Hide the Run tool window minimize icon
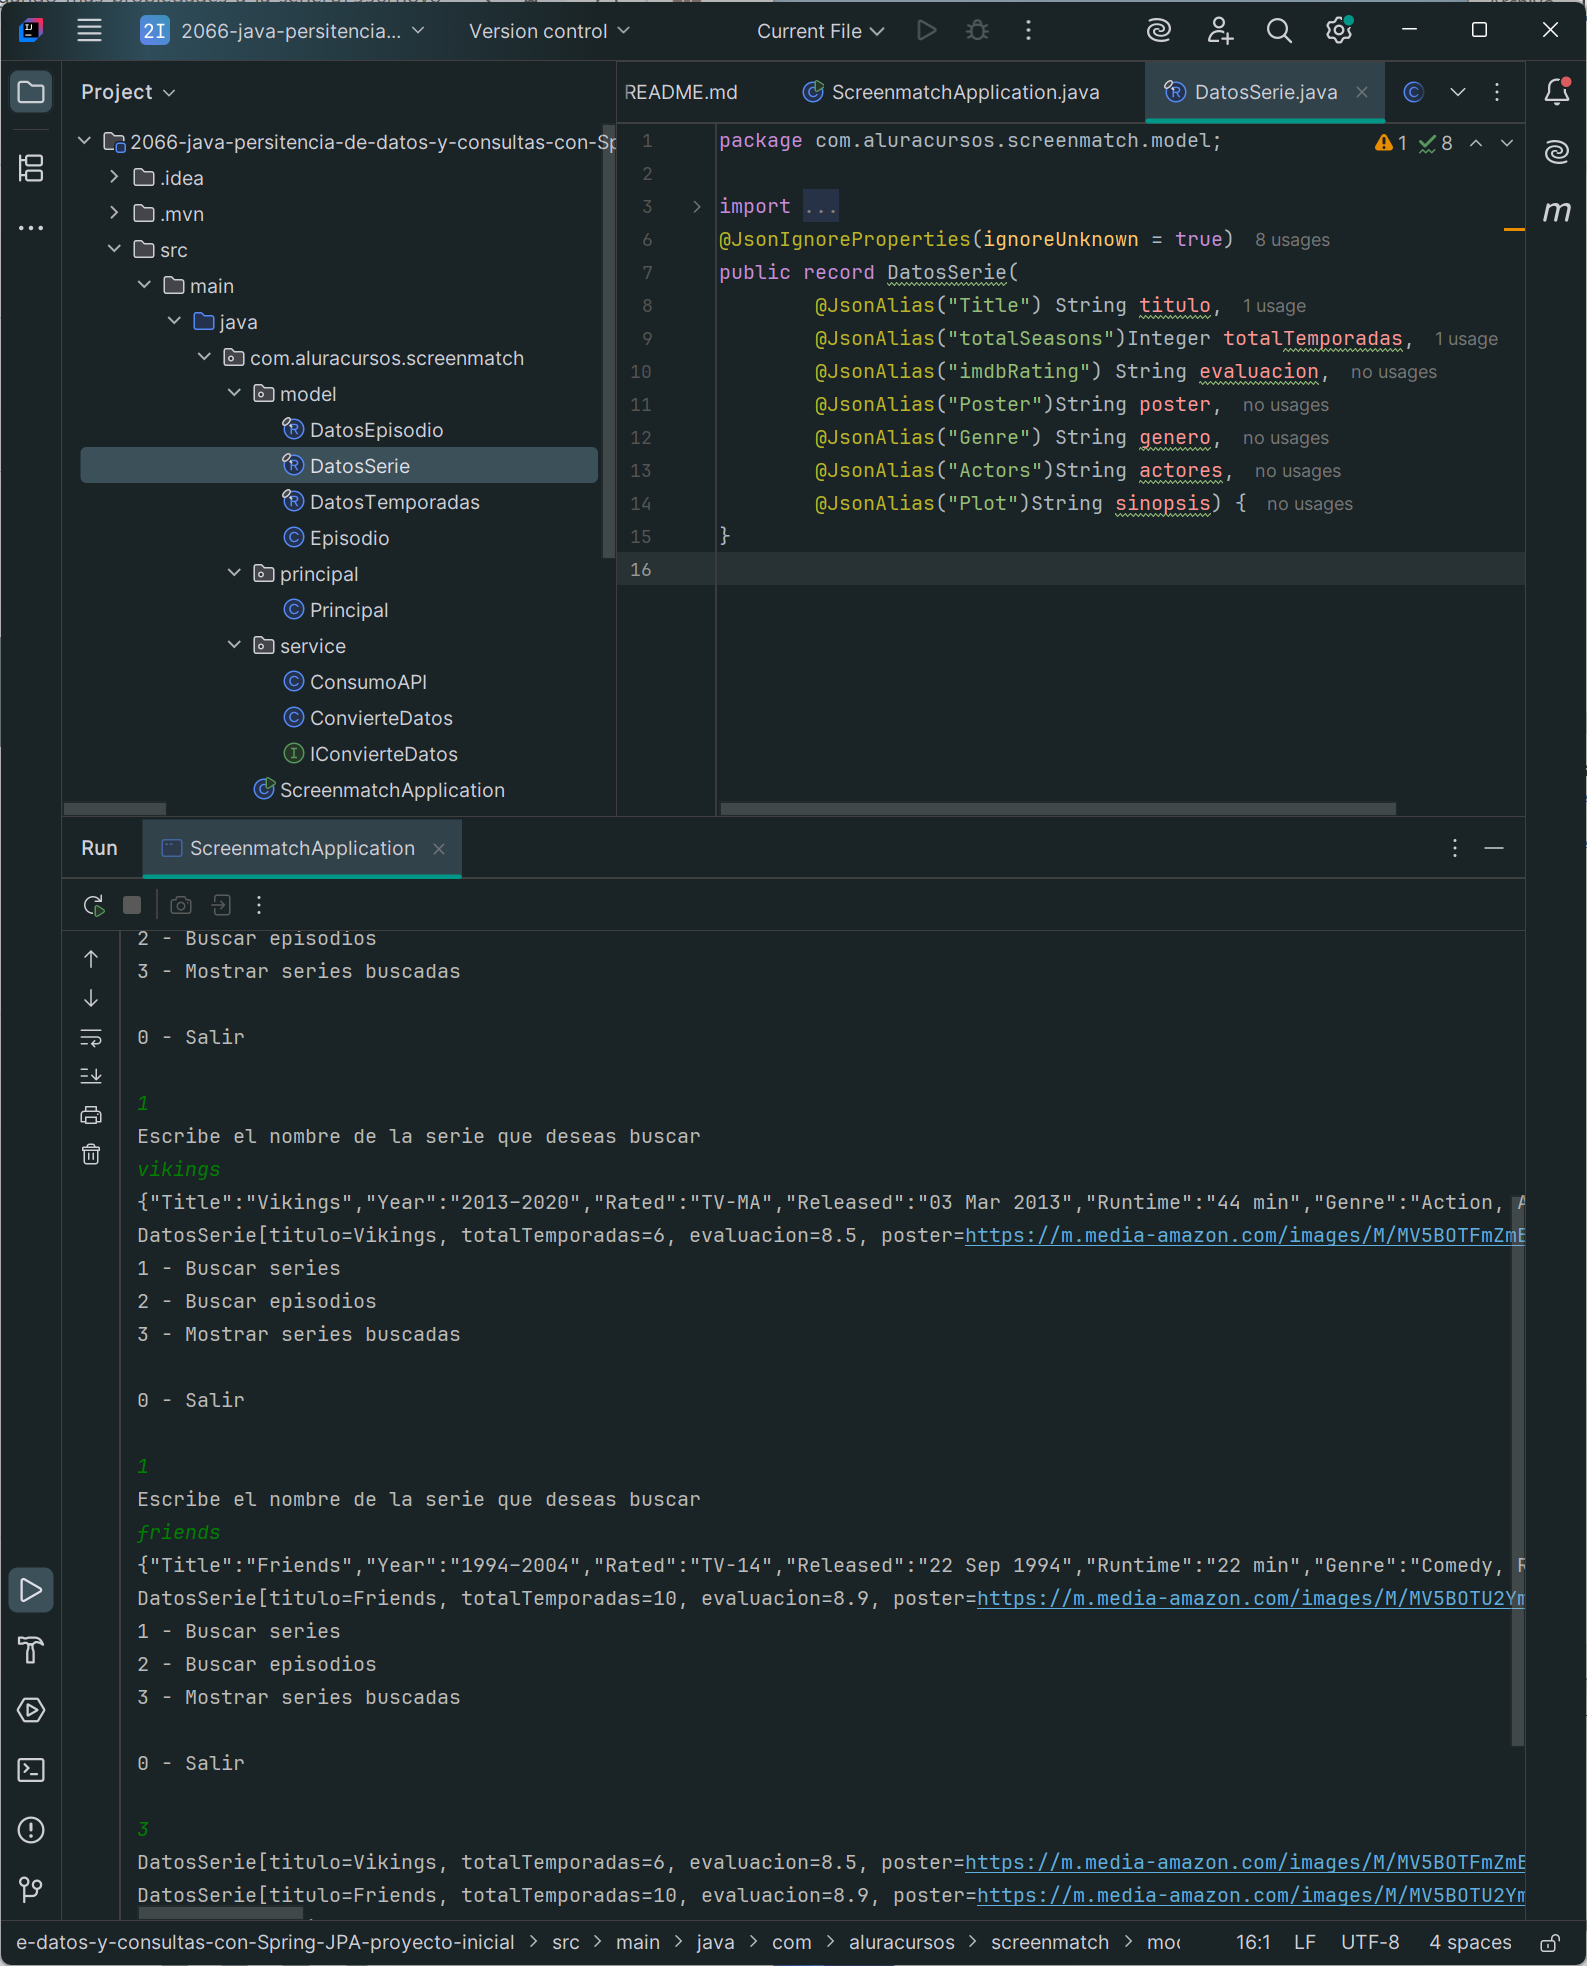 1494,848
